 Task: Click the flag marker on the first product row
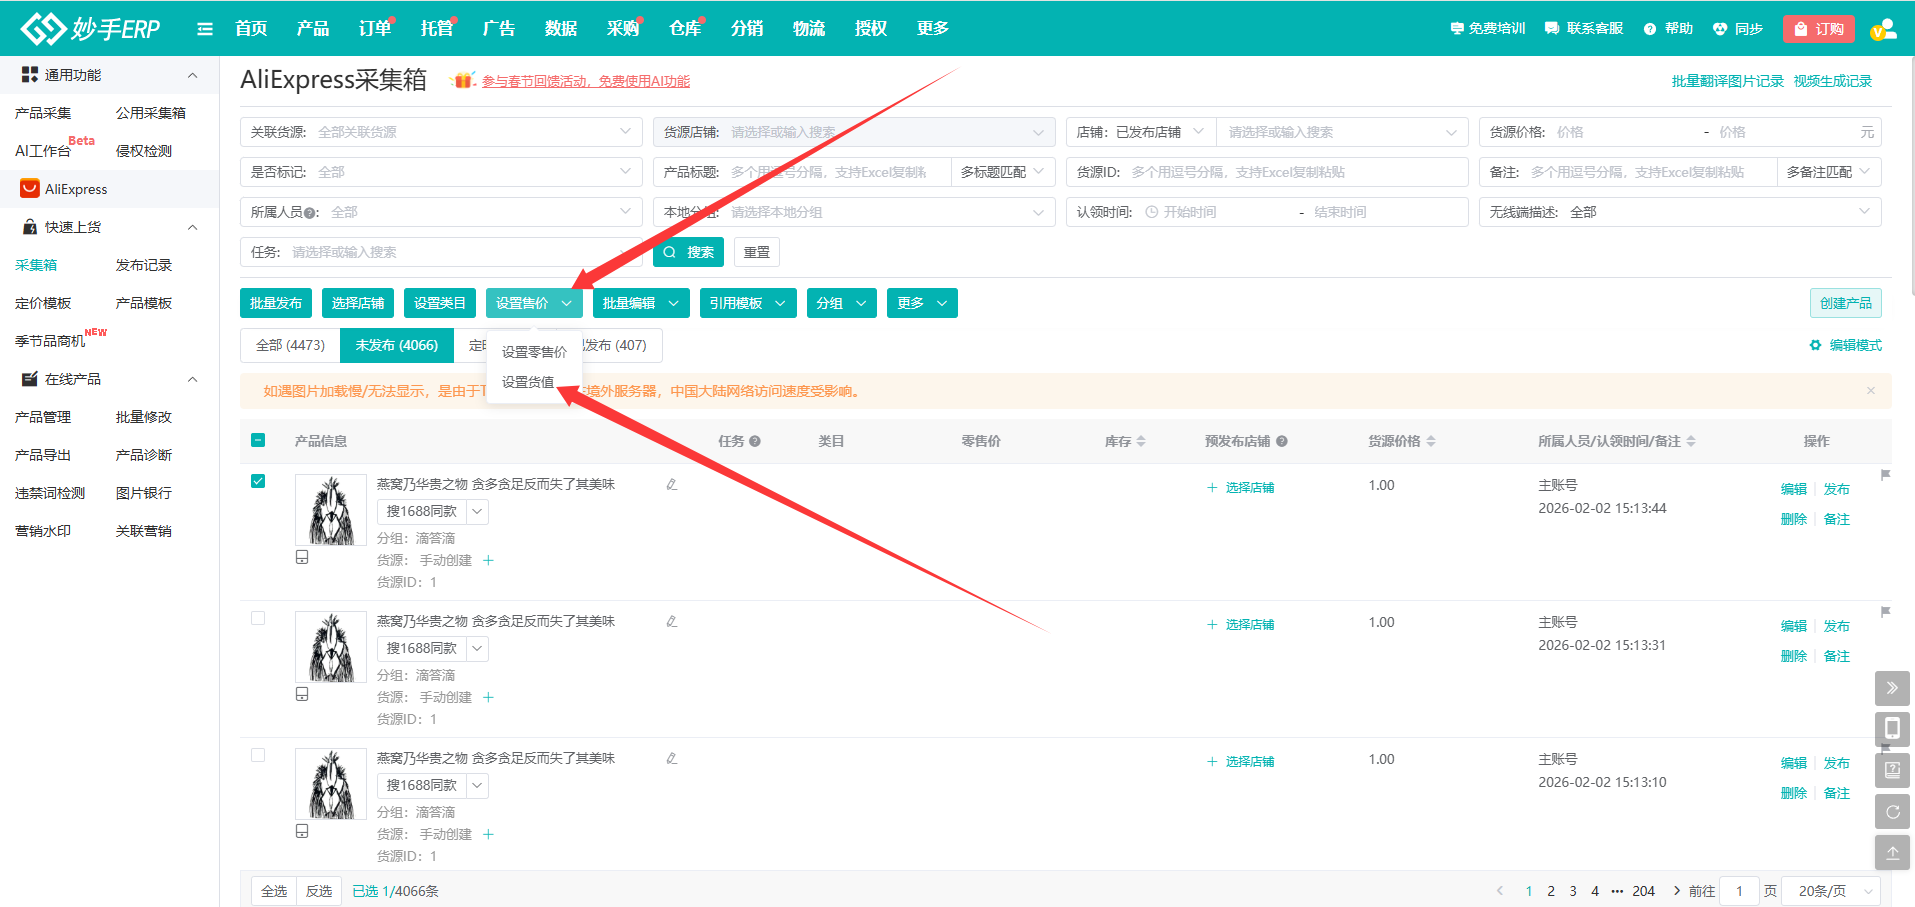pyautogui.click(x=1885, y=475)
